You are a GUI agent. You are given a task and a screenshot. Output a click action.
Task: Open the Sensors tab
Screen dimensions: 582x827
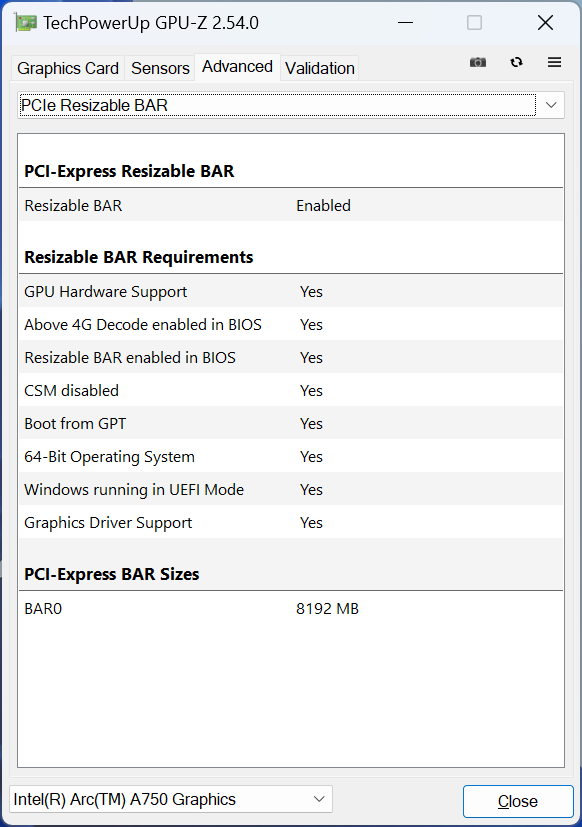pyautogui.click(x=160, y=68)
